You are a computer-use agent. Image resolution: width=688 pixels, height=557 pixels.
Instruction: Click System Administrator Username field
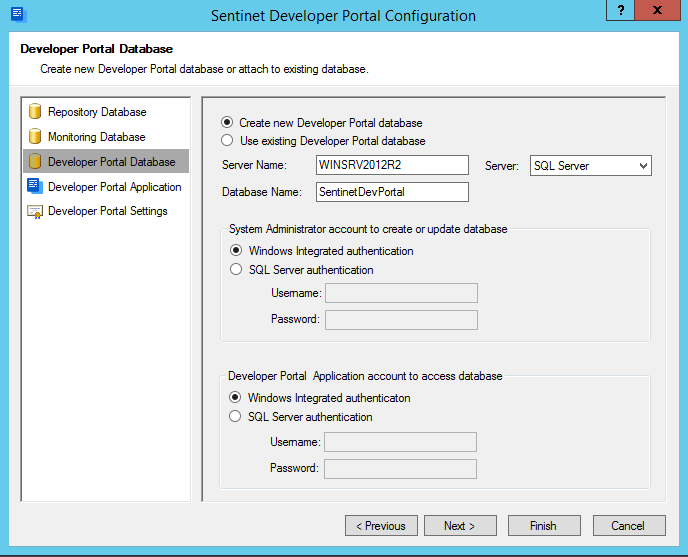pos(401,293)
